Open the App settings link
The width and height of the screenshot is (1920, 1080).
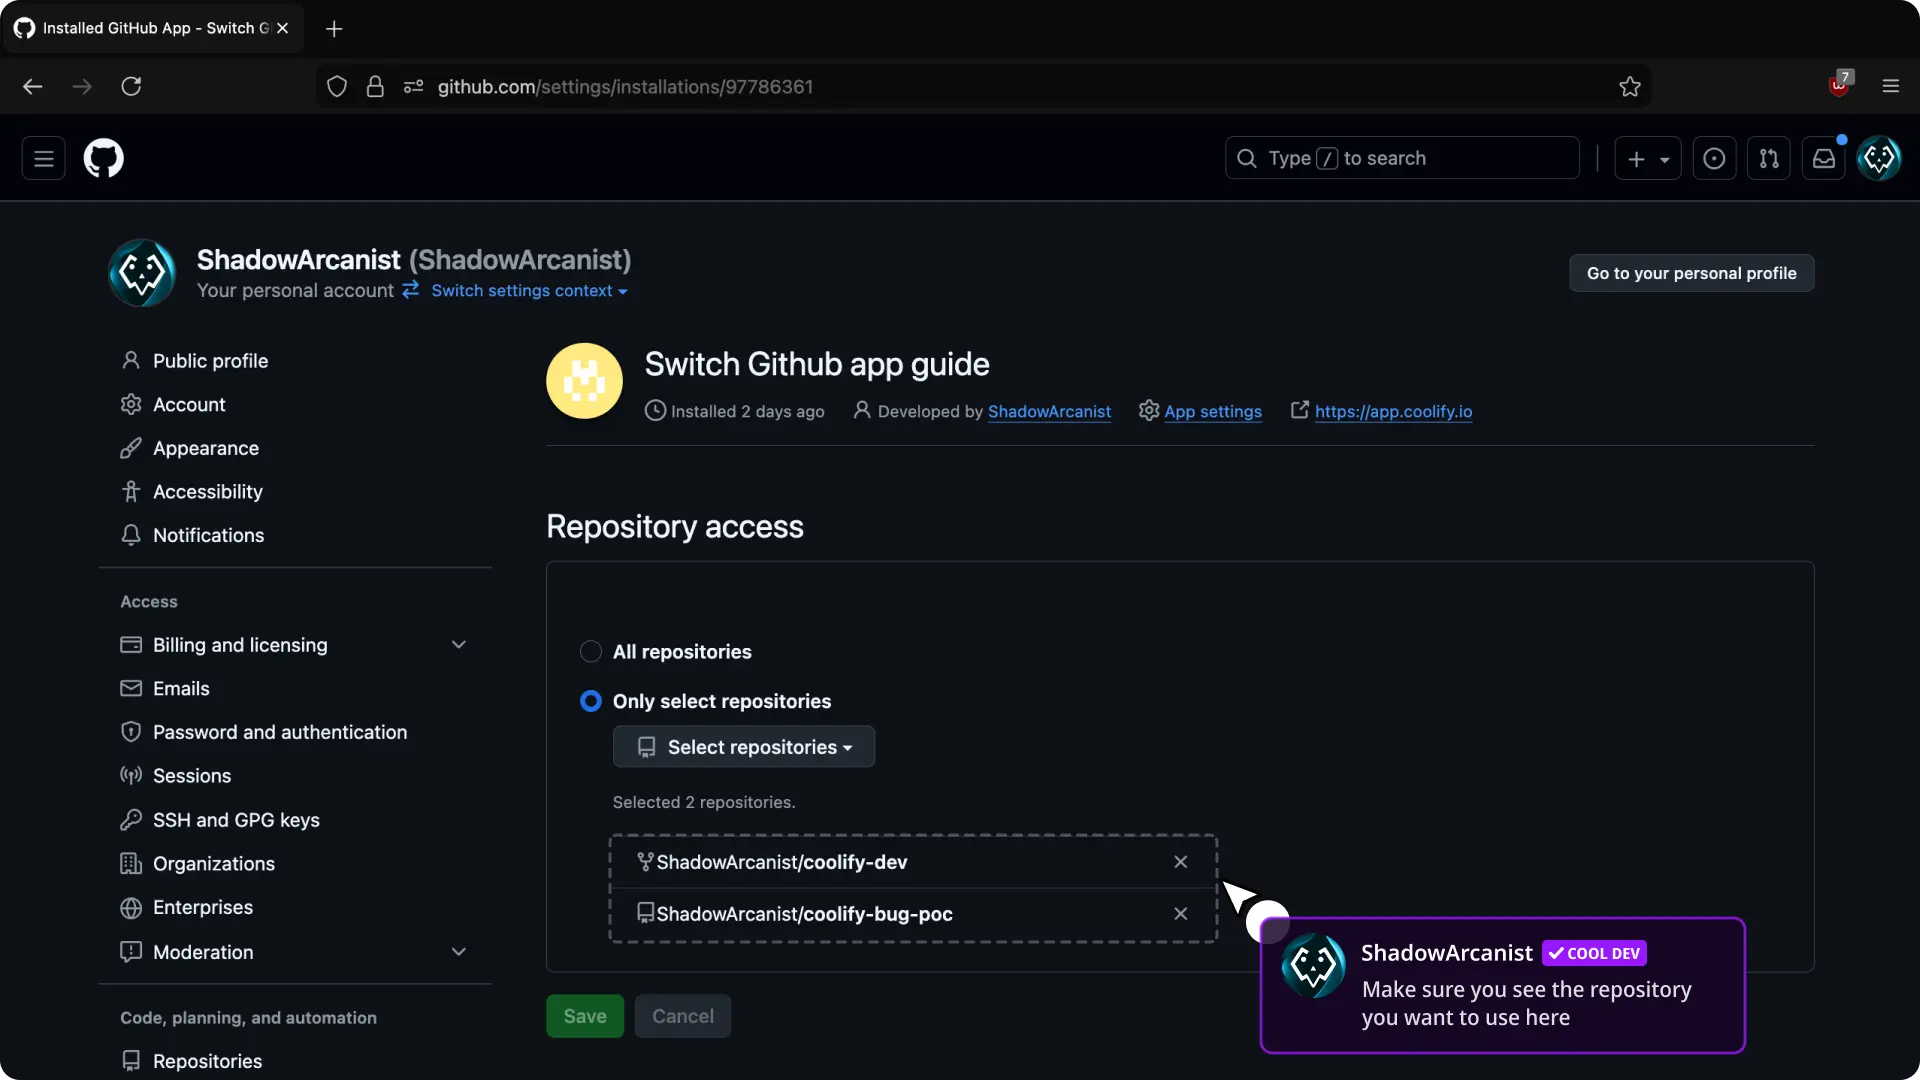point(1212,411)
